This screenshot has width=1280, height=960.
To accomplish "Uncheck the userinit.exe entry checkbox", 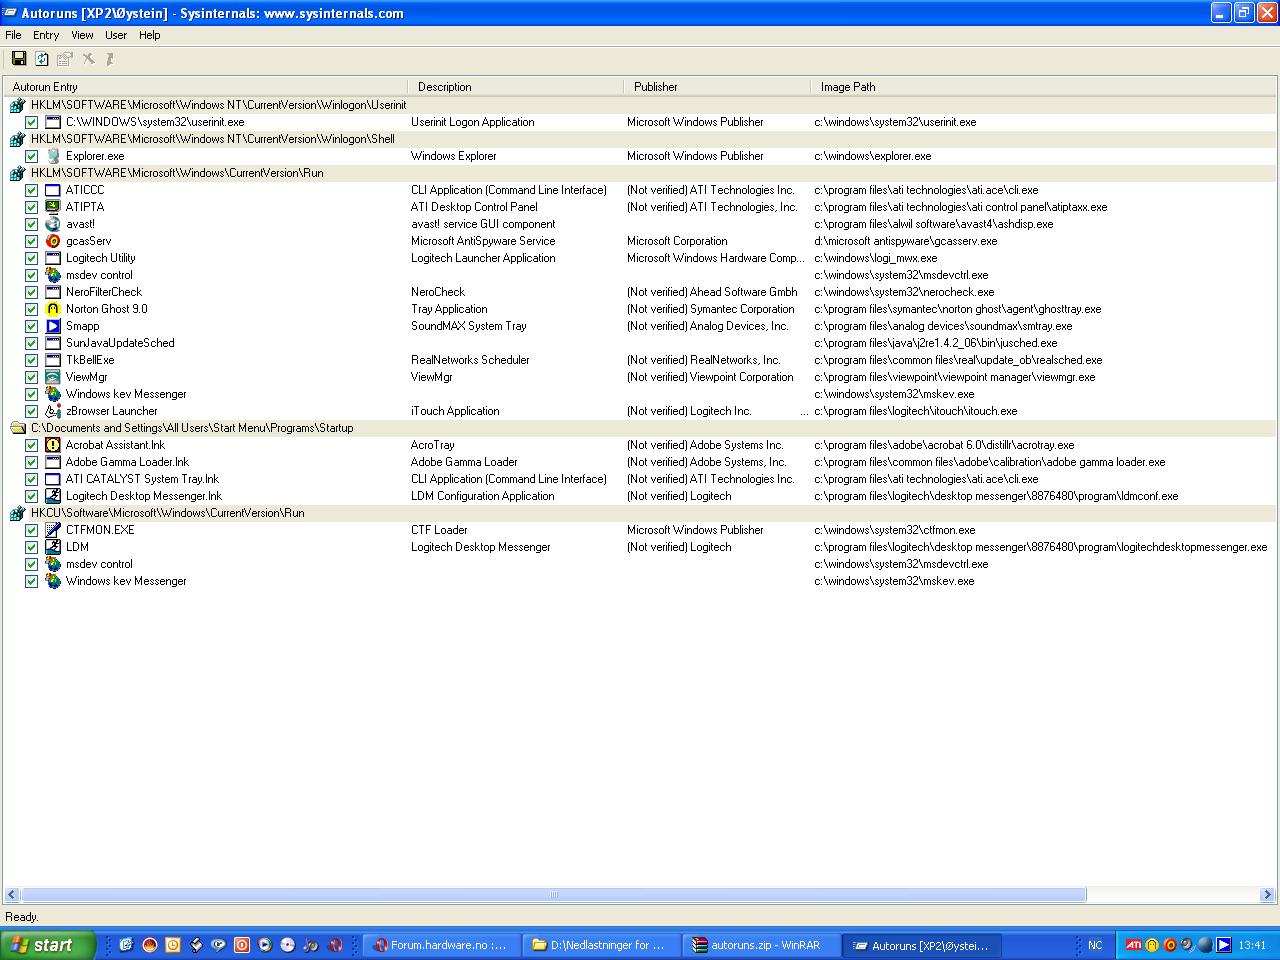I will click(31, 122).
